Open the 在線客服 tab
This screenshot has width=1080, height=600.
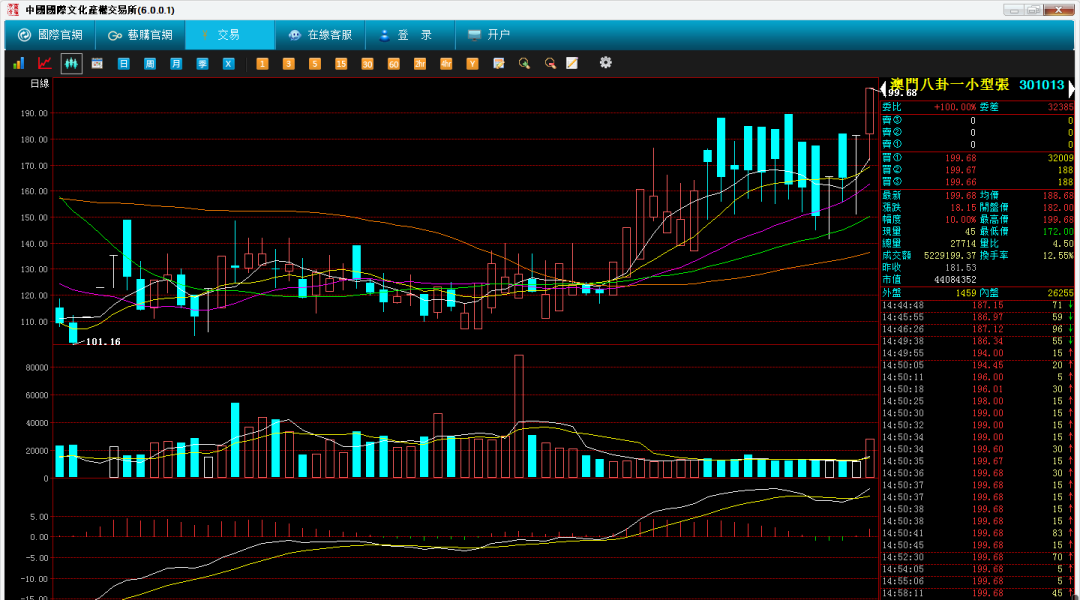point(320,34)
